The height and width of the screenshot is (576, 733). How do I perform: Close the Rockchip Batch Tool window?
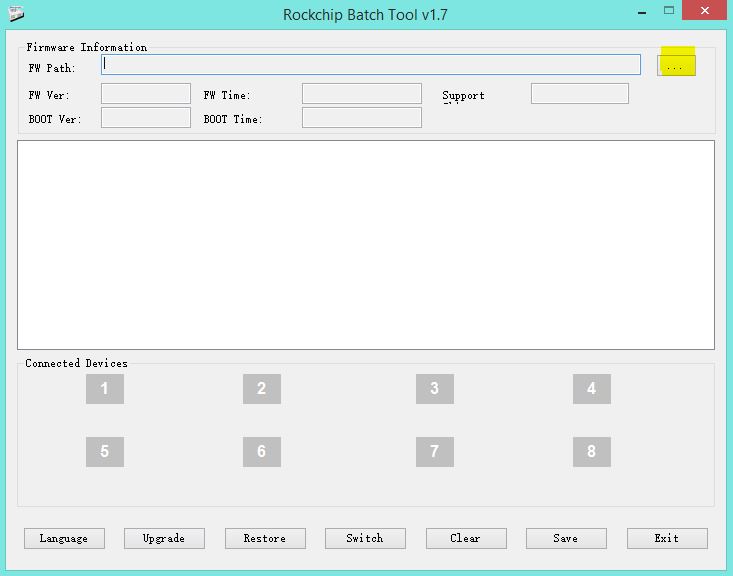click(x=704, y=10)
